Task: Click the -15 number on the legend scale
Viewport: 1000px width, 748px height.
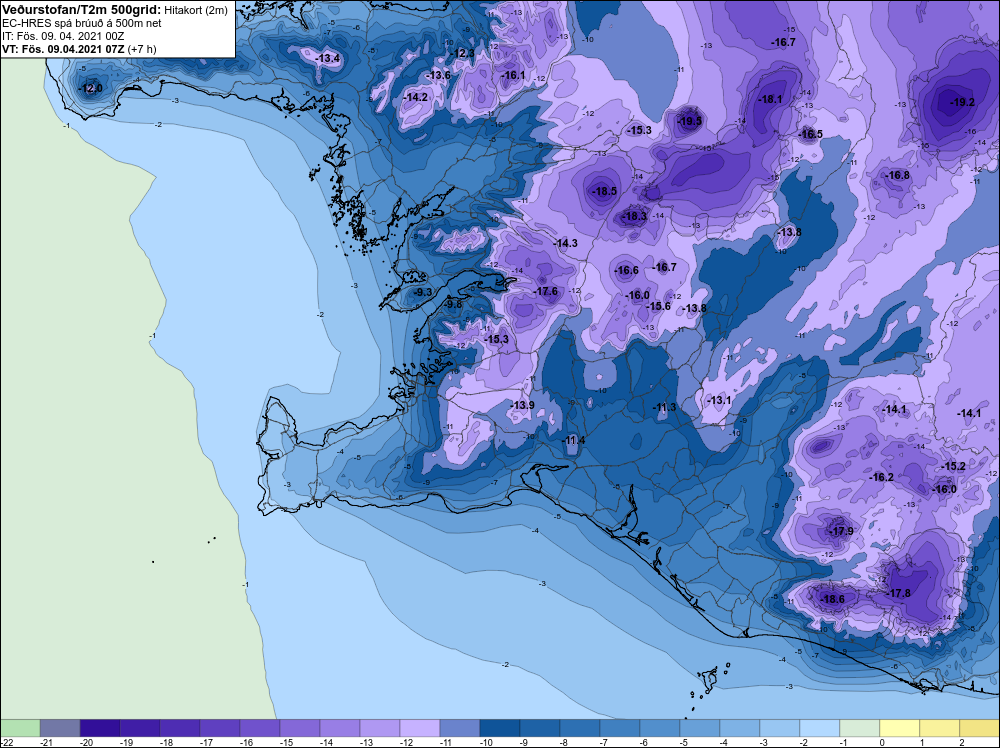Action: point(286,742)
